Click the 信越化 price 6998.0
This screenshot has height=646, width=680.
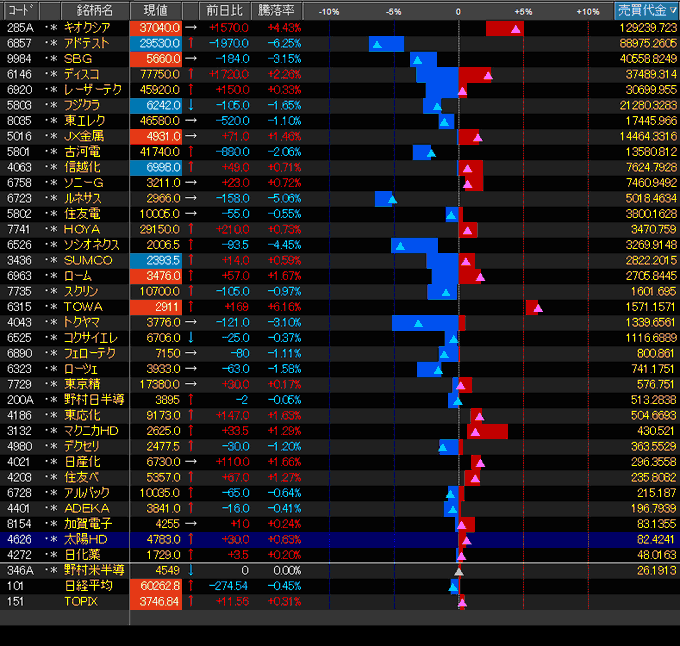pos(156,167)
